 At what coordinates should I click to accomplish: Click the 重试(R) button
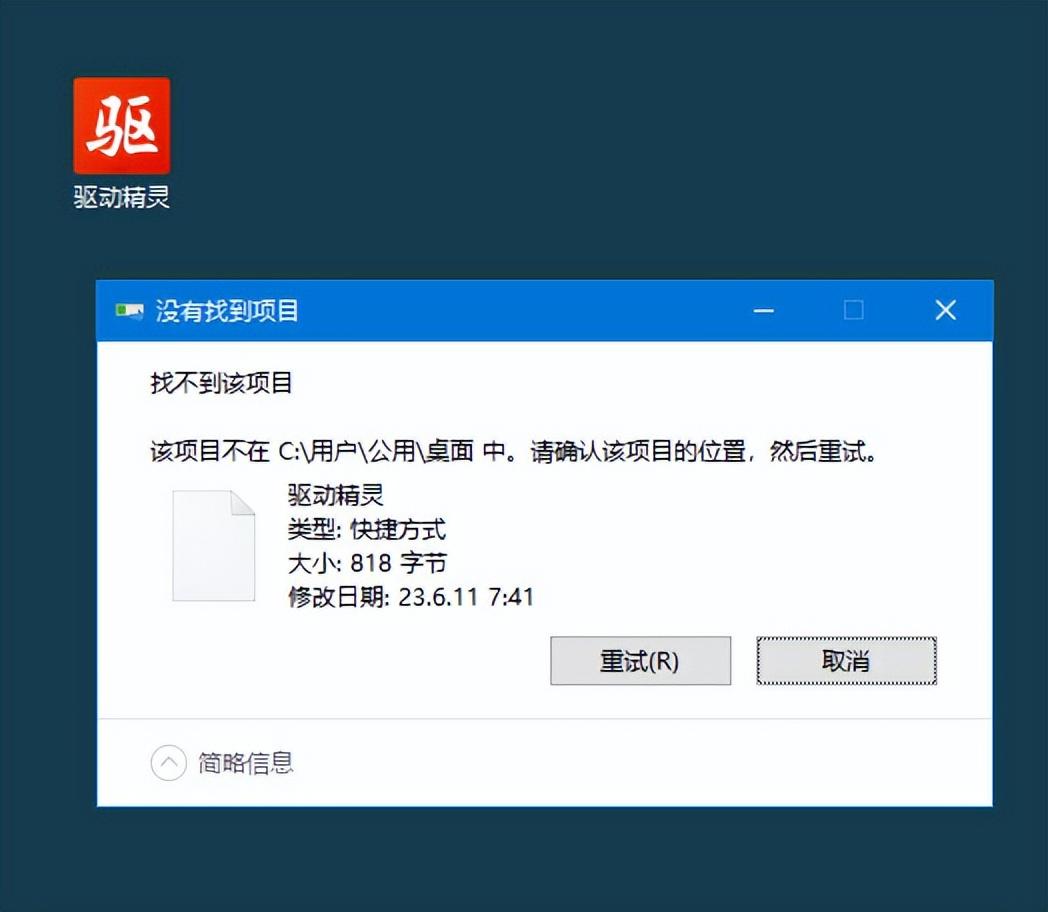640,661
